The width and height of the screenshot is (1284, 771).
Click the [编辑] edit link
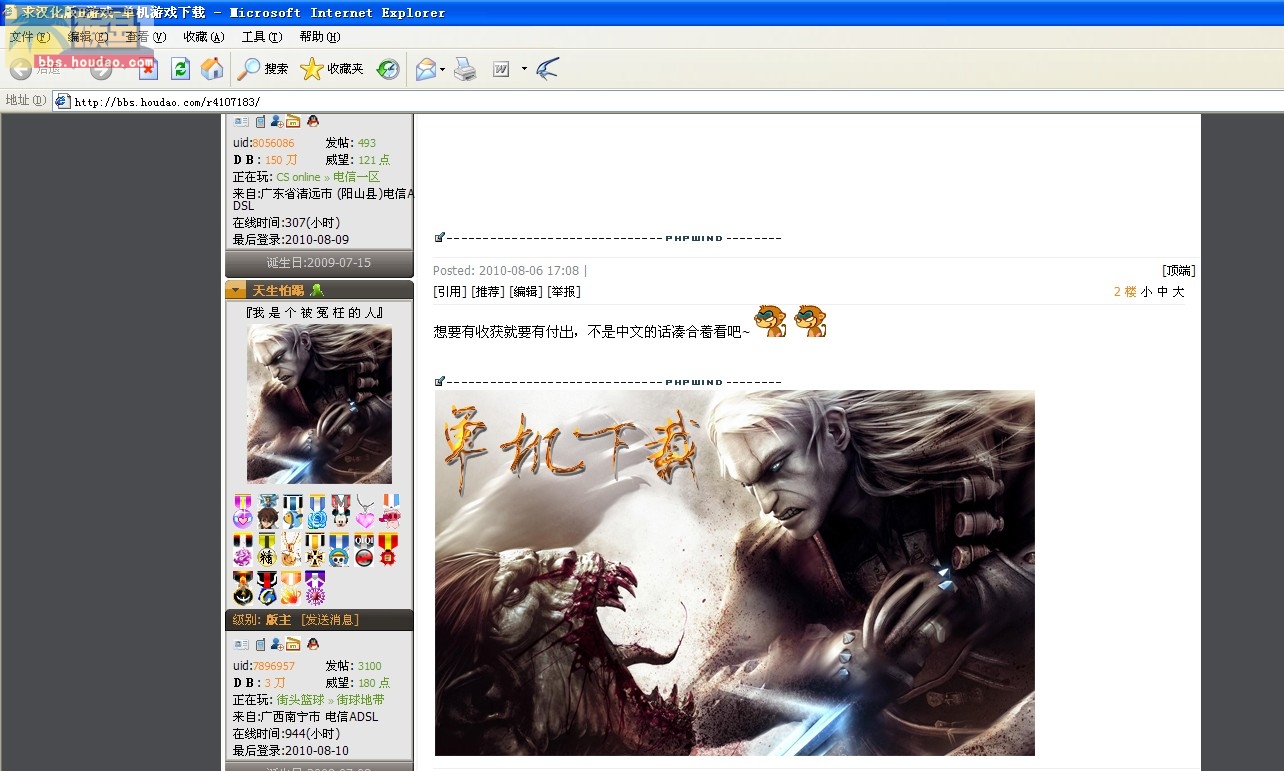tap(526, 292)
